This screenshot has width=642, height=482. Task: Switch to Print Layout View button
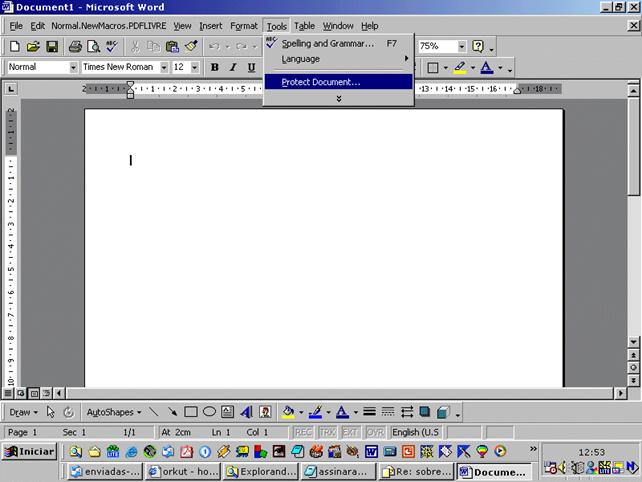coord(34,394)
